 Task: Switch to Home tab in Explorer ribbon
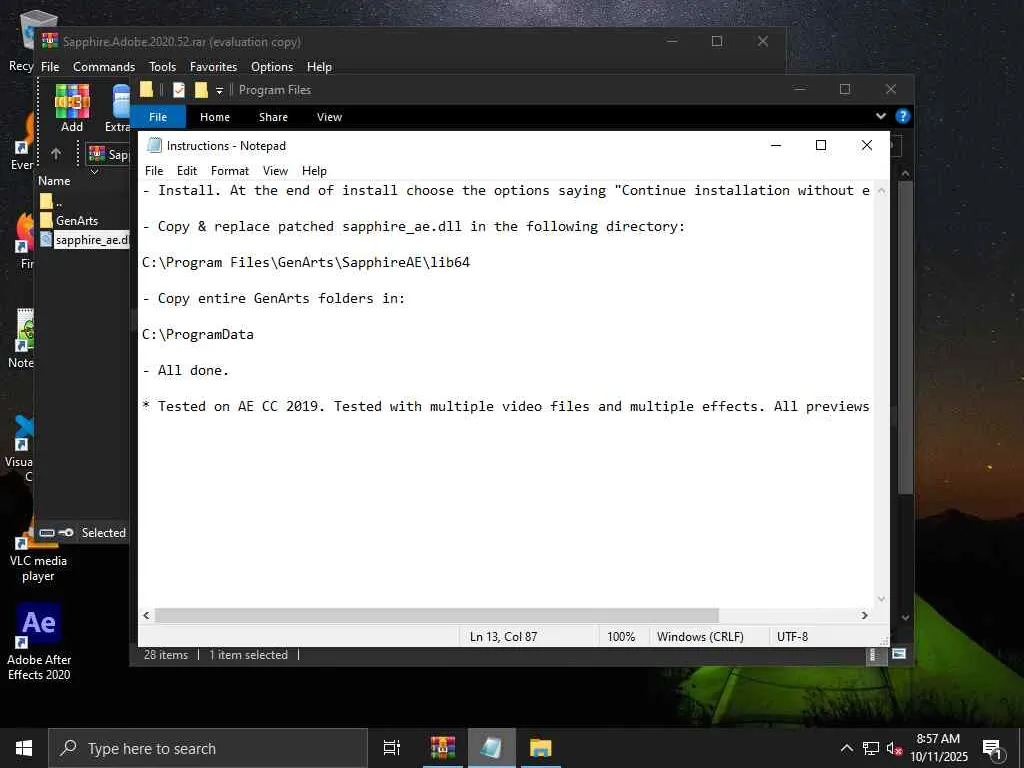[215, 117]
